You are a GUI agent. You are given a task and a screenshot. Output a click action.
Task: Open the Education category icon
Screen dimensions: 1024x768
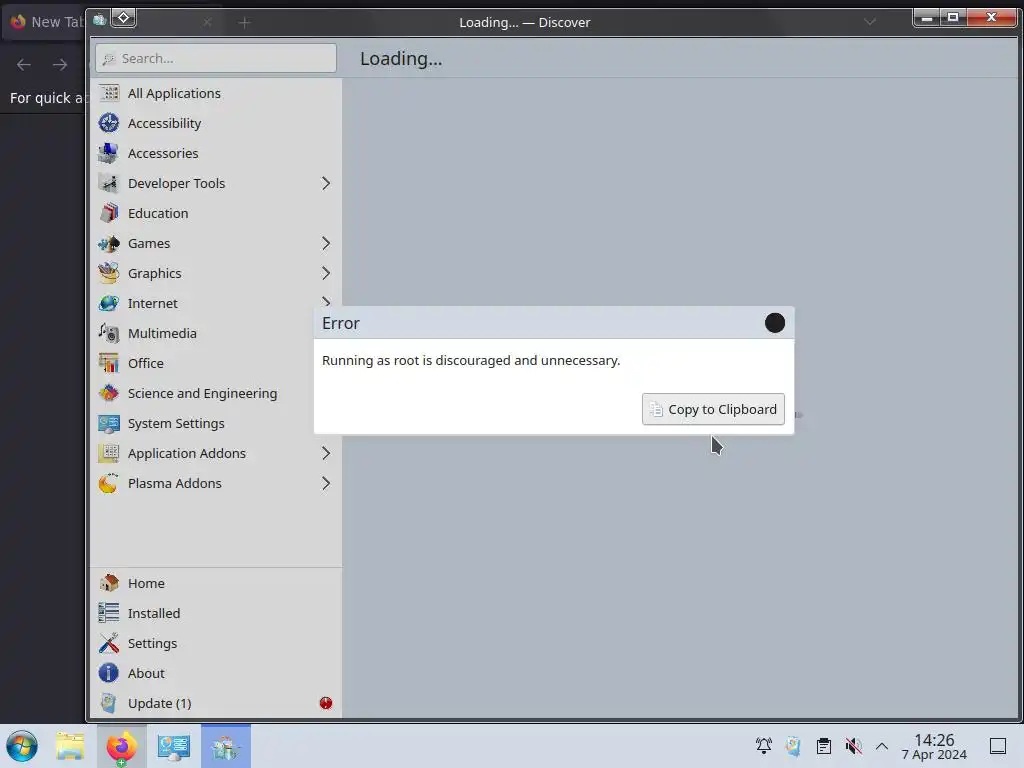pos(108,213)
